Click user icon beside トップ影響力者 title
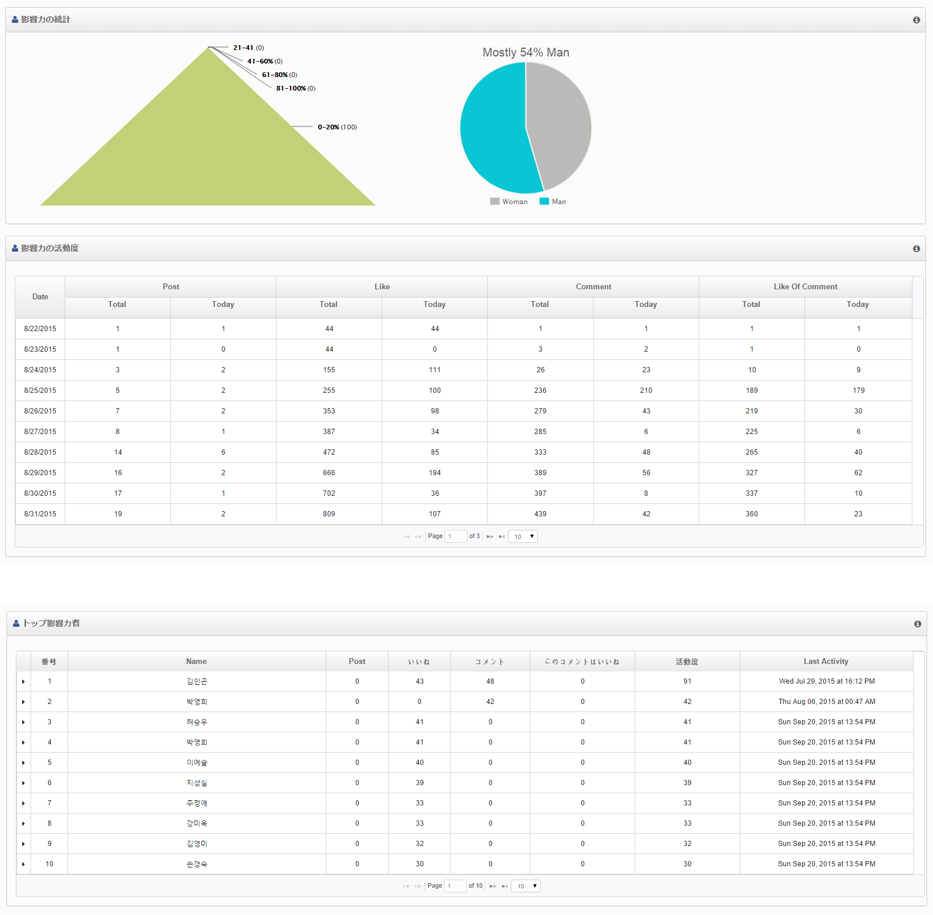The width and height of the screenshot is (933, 915). tap(16, 624)
